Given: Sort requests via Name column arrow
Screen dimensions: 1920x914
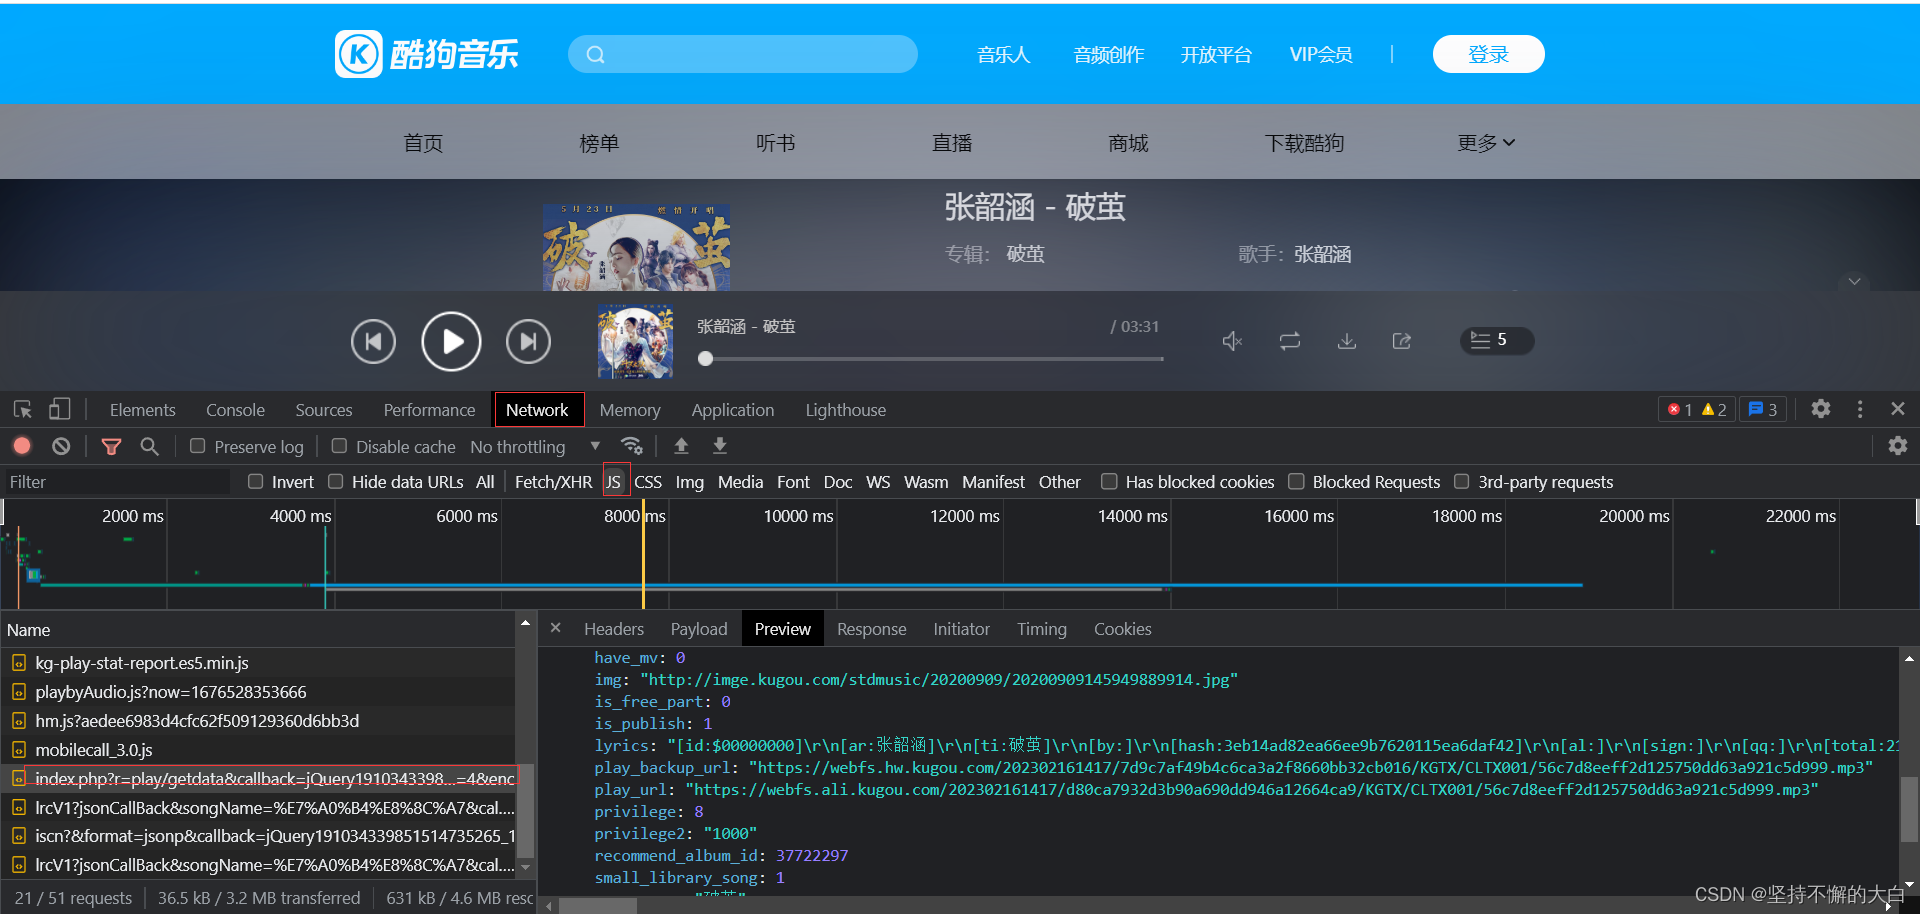Looking at the screenshot, I should (x=525, y=623).
